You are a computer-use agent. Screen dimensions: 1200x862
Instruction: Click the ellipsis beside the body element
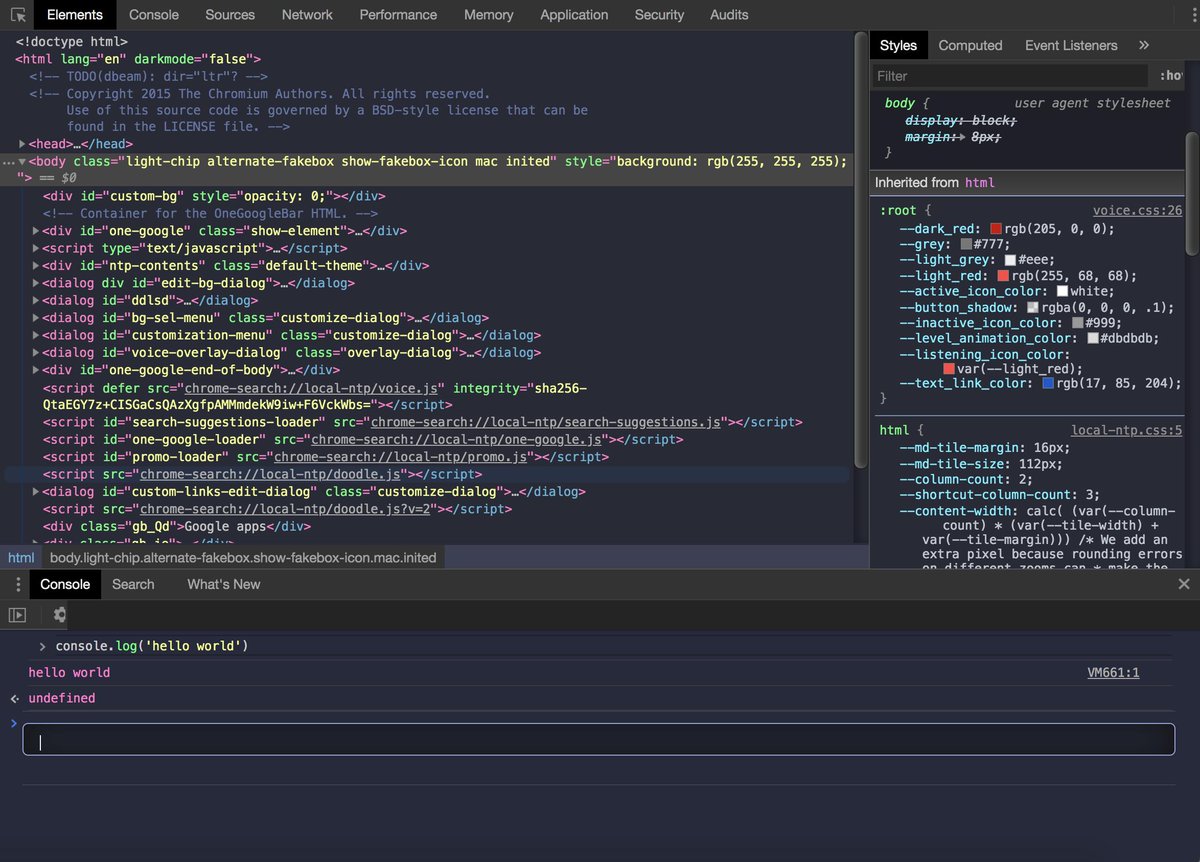coord(9,162)
